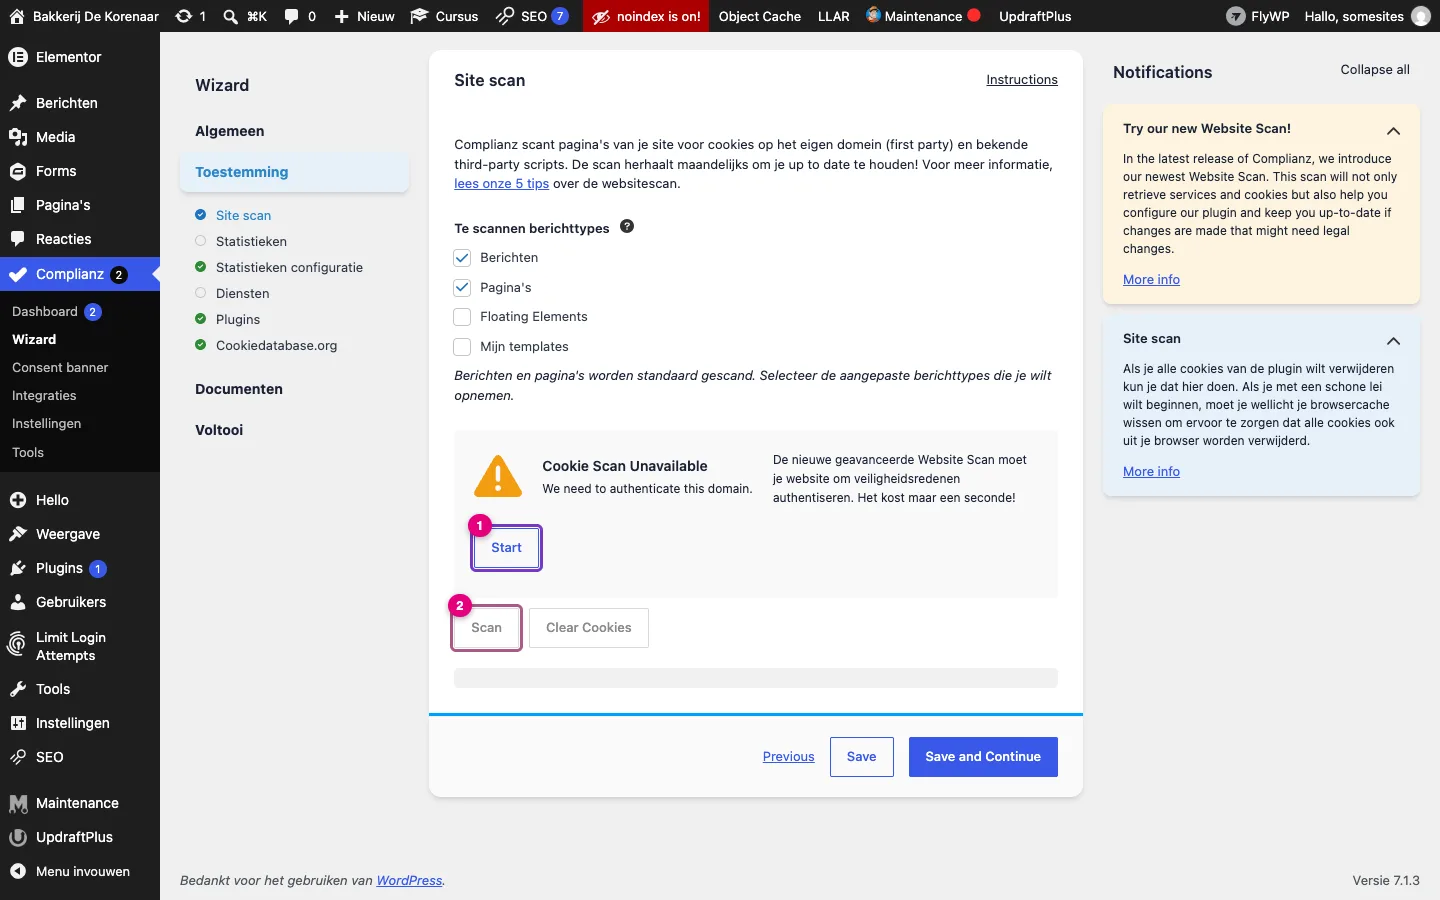
Task: Collapse the Site scan notification
Action: tap(1393, 341)
